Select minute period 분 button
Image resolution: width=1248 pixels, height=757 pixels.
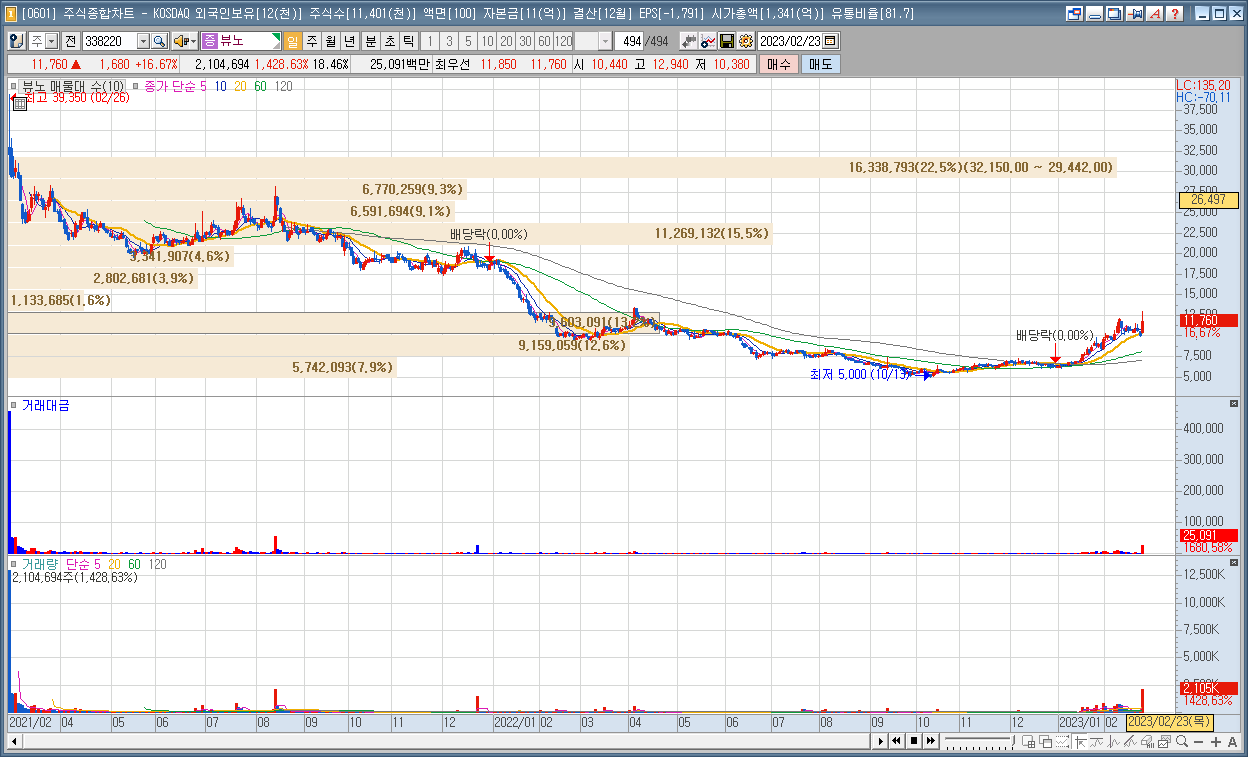(x=370, y=41)
